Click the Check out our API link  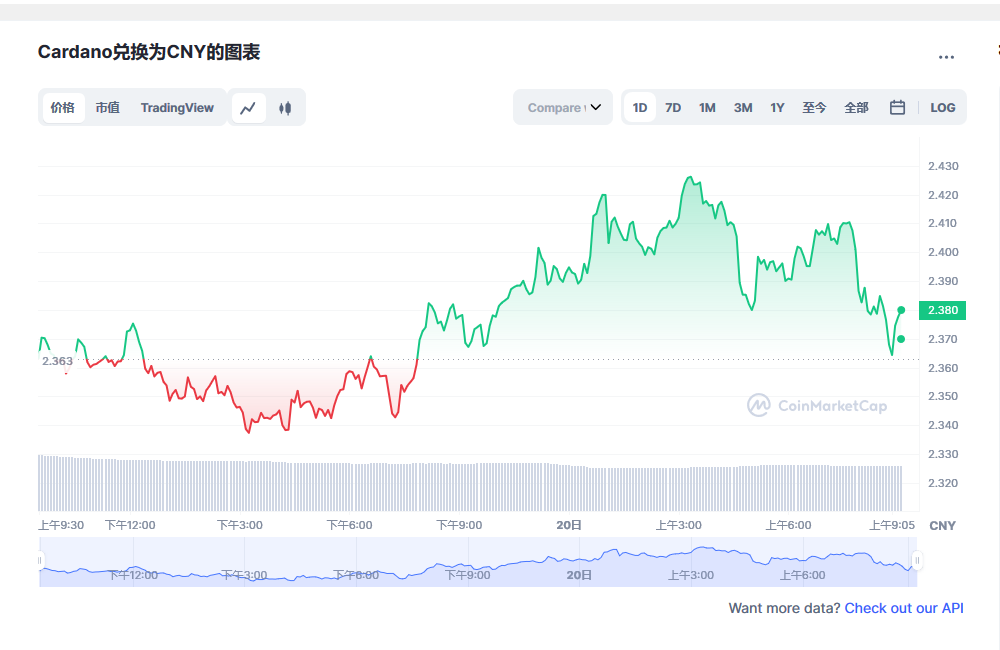coord(904,608)
